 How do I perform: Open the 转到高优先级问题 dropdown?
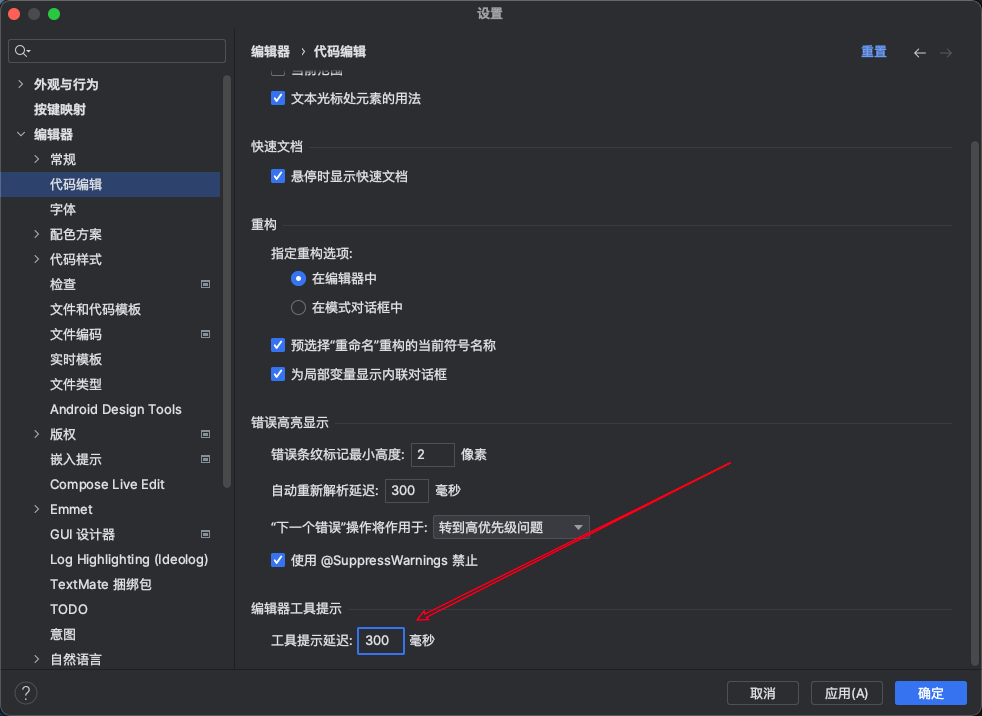[x=511, y=527]
